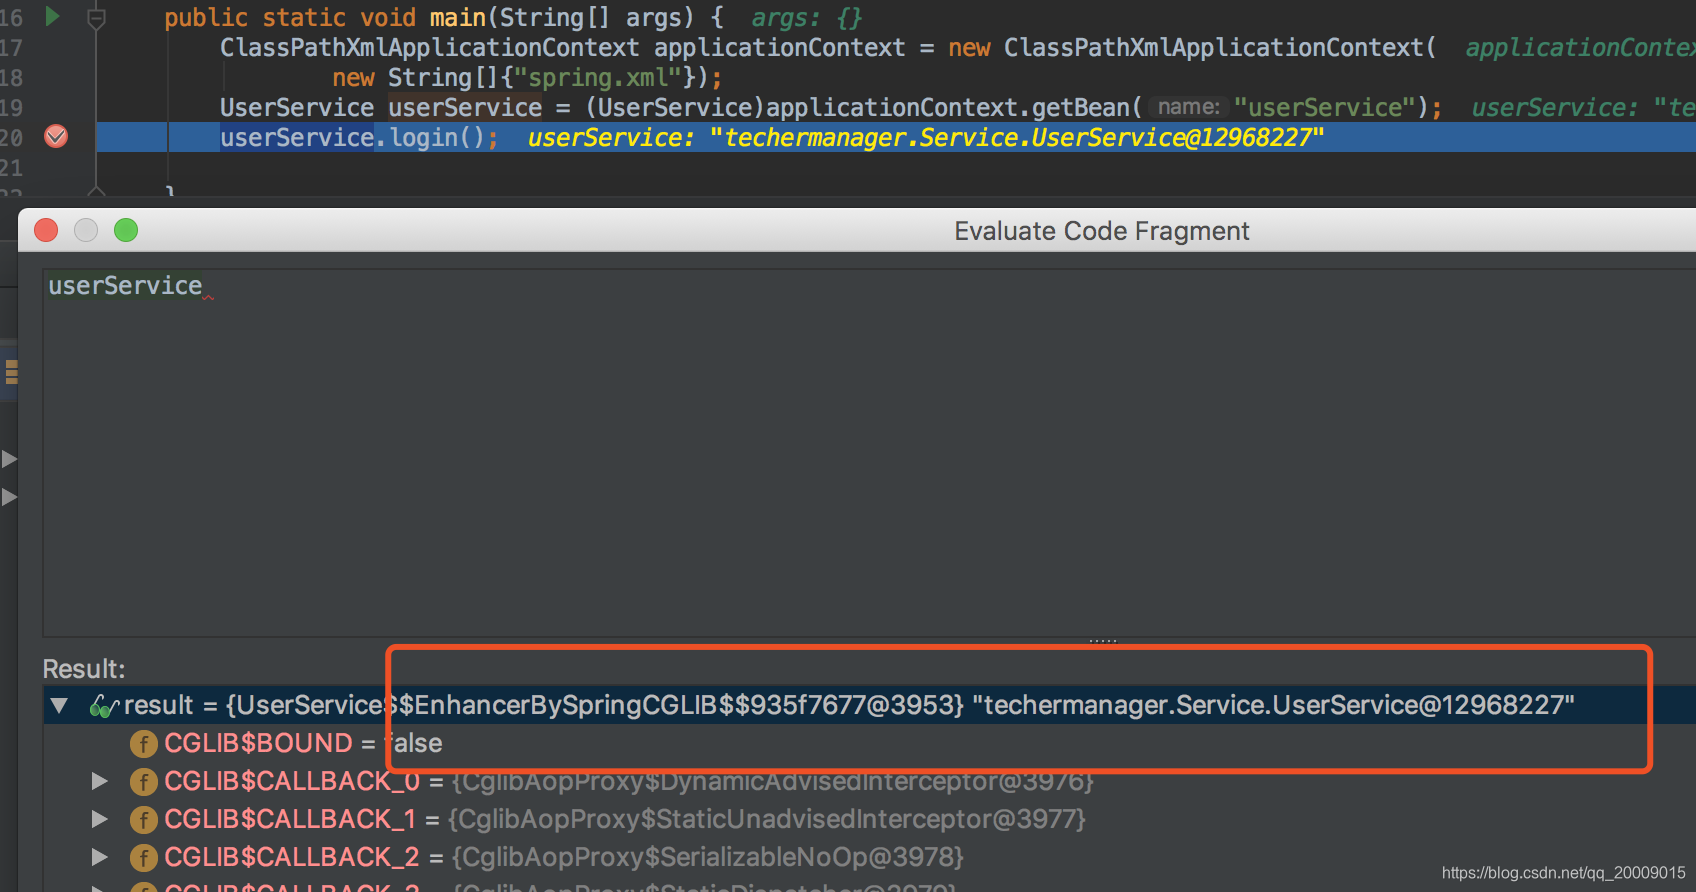This screenshot has height=892, width=1696.
Task: Collapse the main method fold marker
Action: pyautogui.click(x=96, y=17)
